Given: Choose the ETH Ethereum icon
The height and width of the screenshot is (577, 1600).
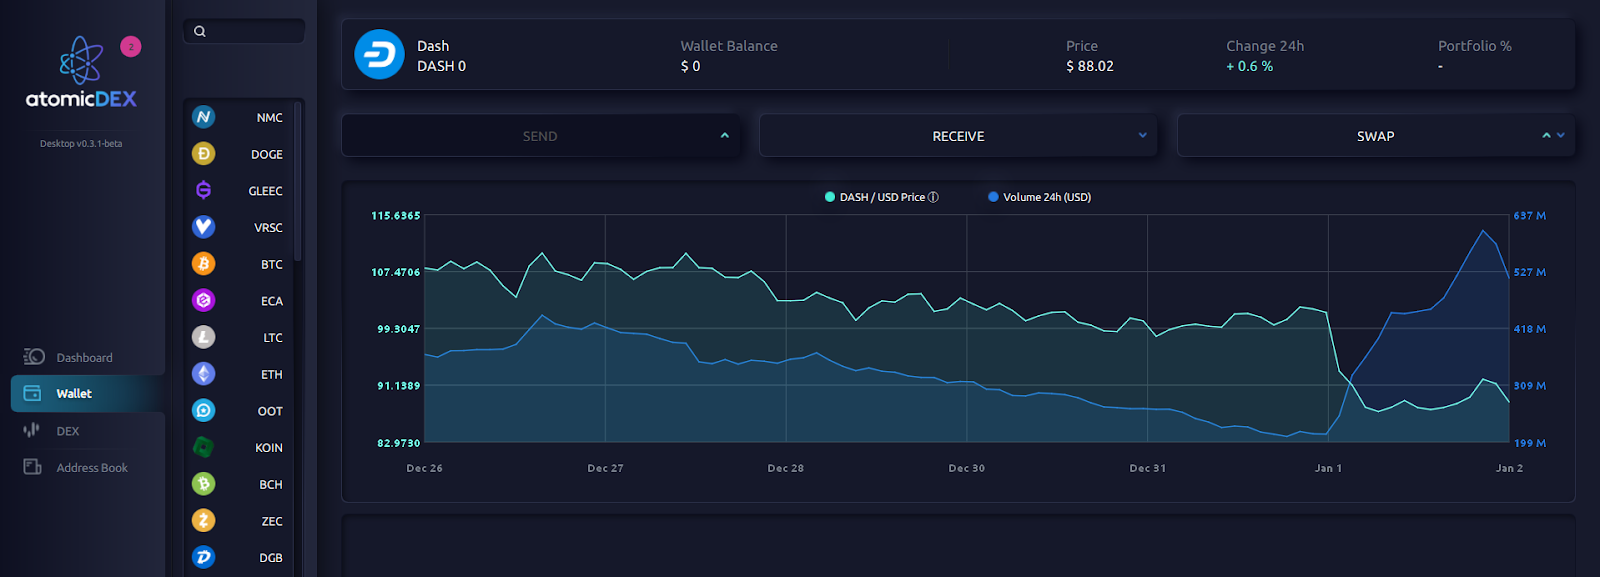Looking at the screenshot, I should pyautogui.click(x=204, y=374).
